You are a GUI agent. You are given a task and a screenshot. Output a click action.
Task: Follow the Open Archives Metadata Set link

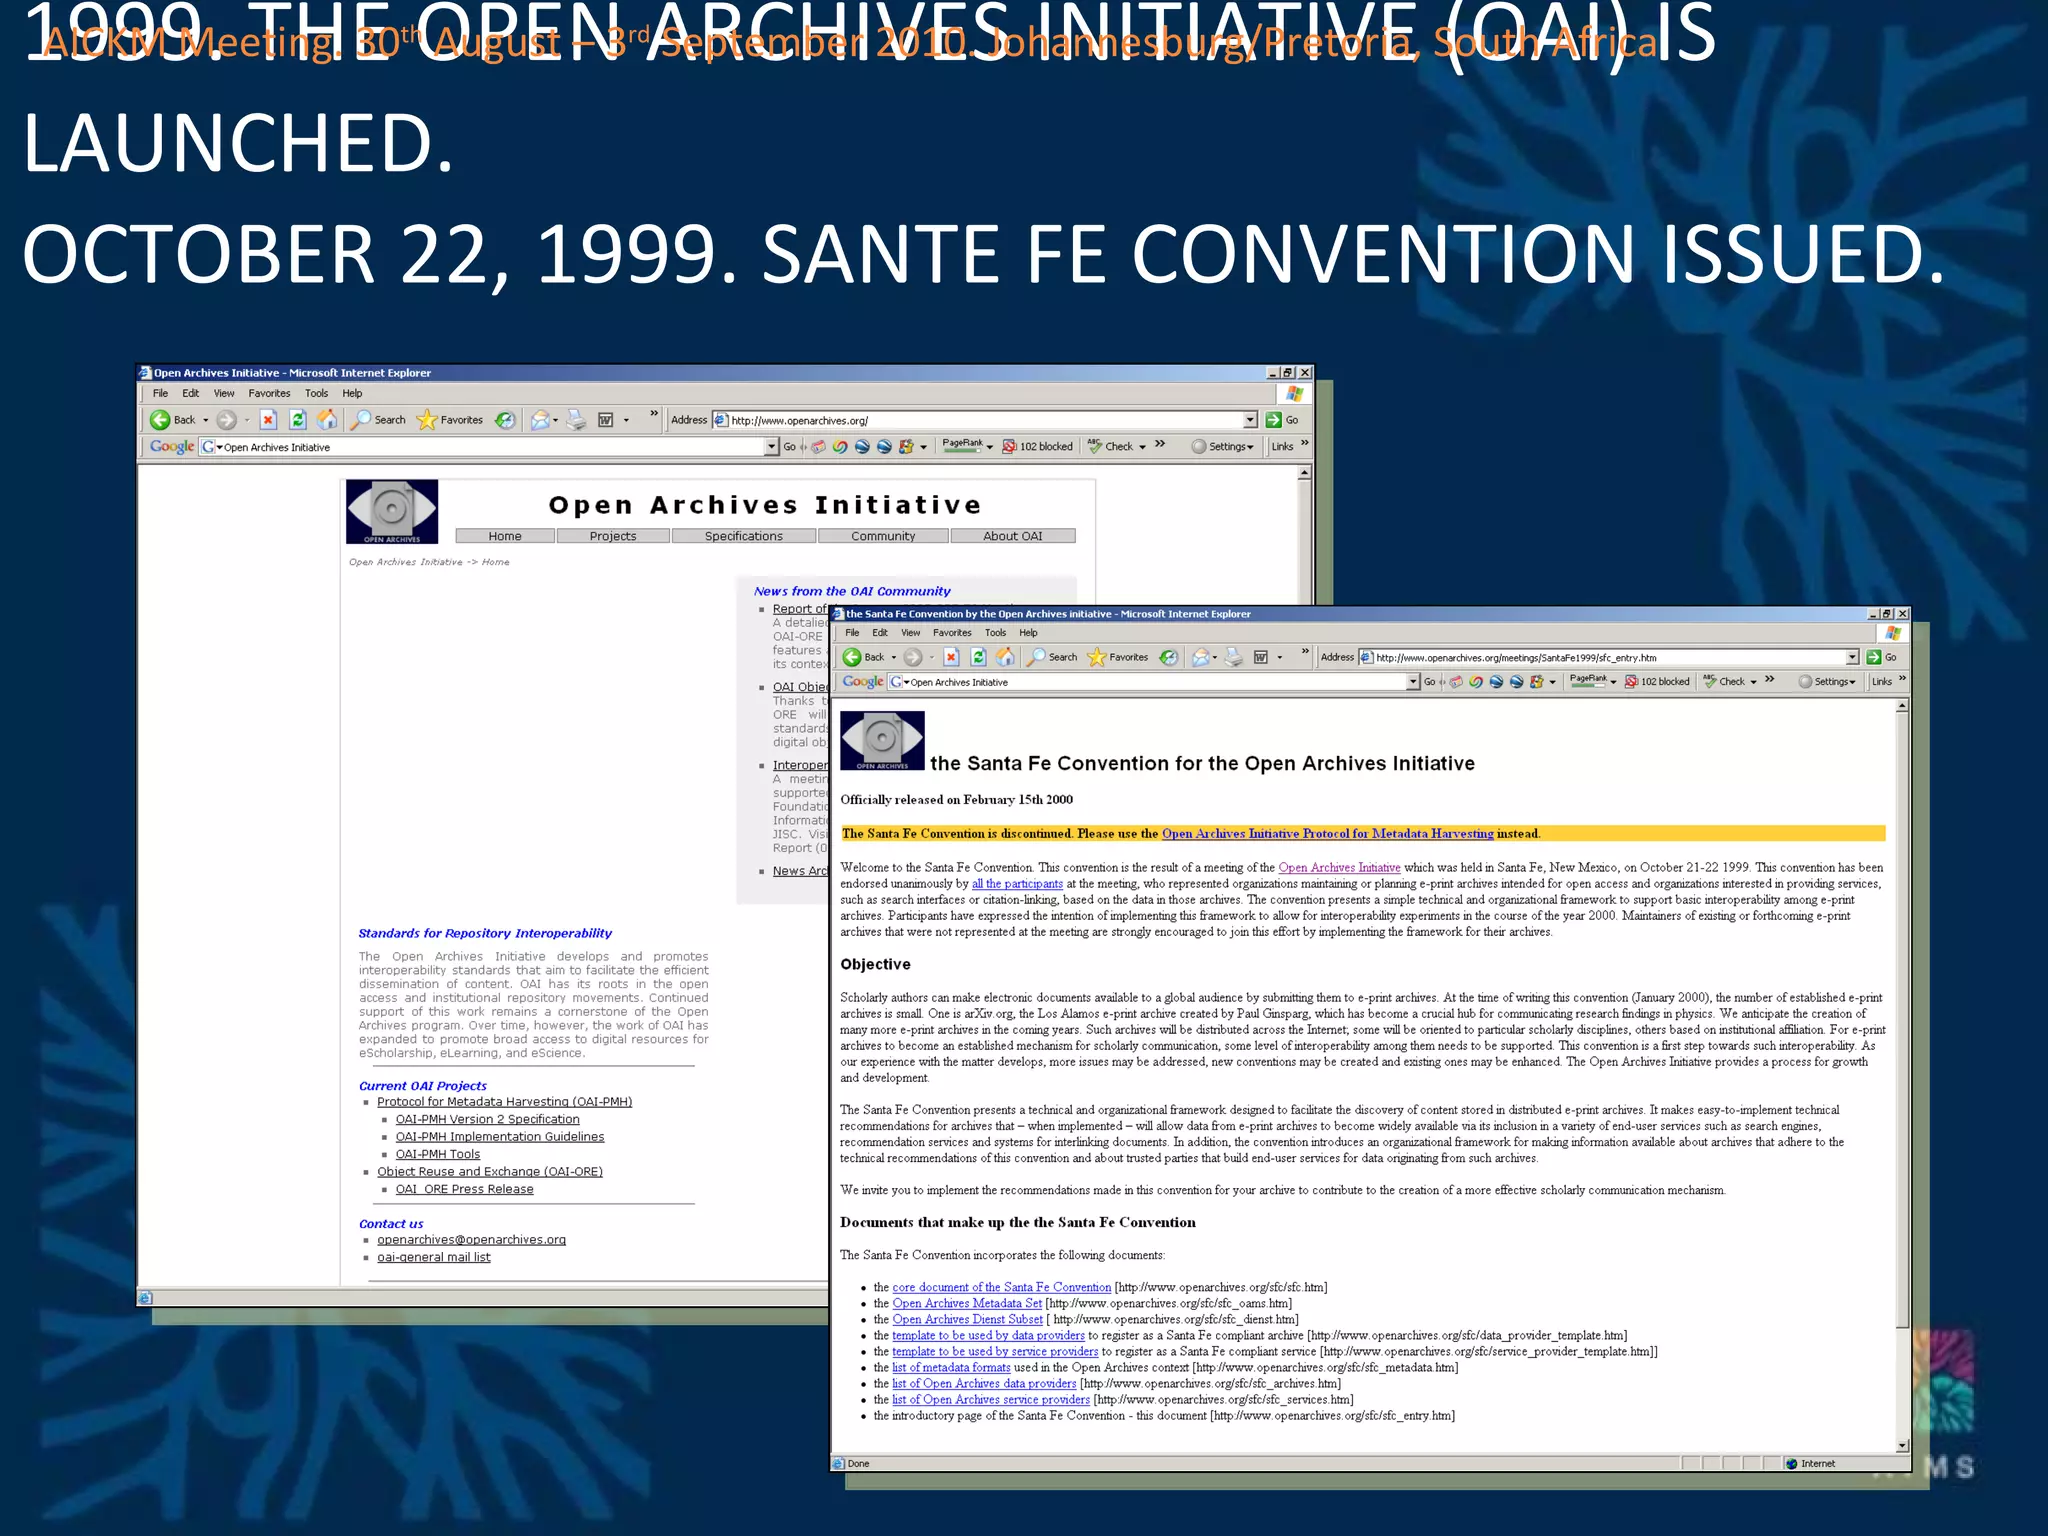pos(966,1304)
